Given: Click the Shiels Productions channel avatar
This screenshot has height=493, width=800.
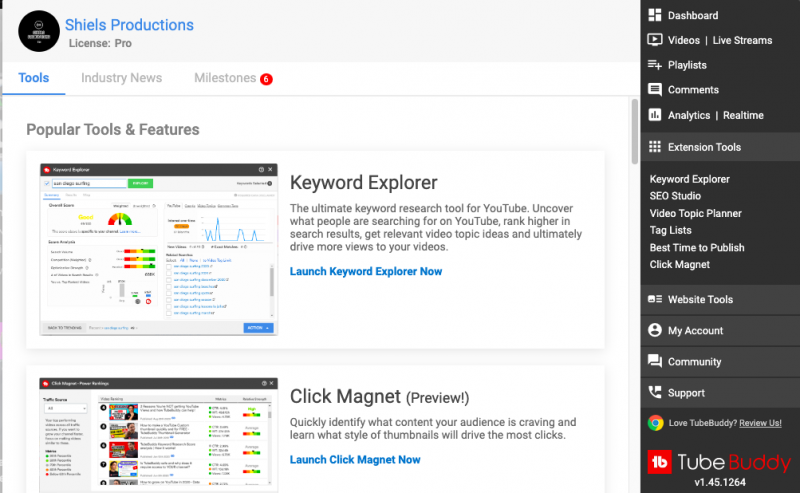Looking at the screenshot, I should (39, 31).
